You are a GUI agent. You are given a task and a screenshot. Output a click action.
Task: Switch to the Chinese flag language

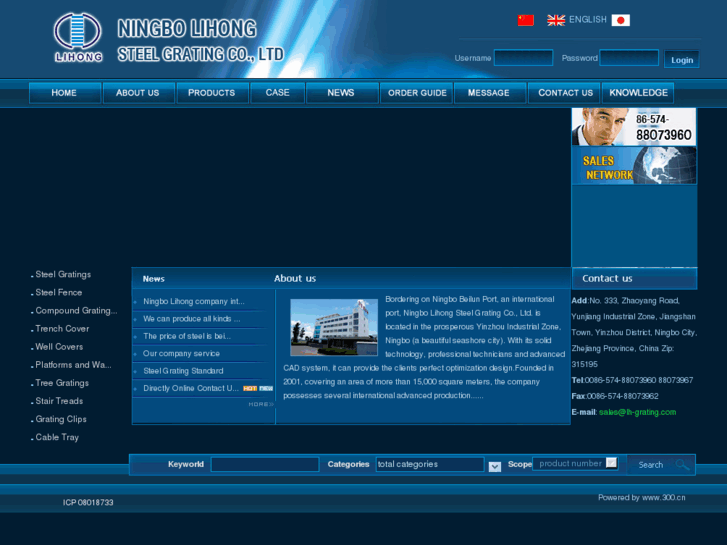click(x=526, y=20)
